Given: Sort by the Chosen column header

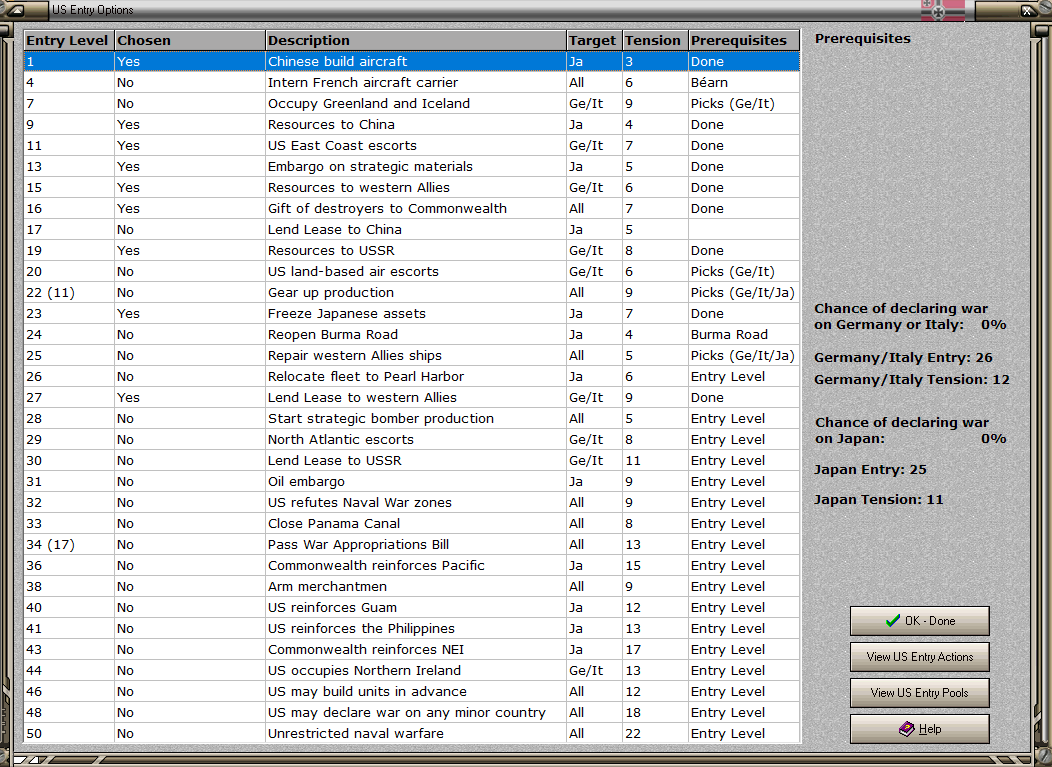Looking at the screenshot, I should pos(190,40).
